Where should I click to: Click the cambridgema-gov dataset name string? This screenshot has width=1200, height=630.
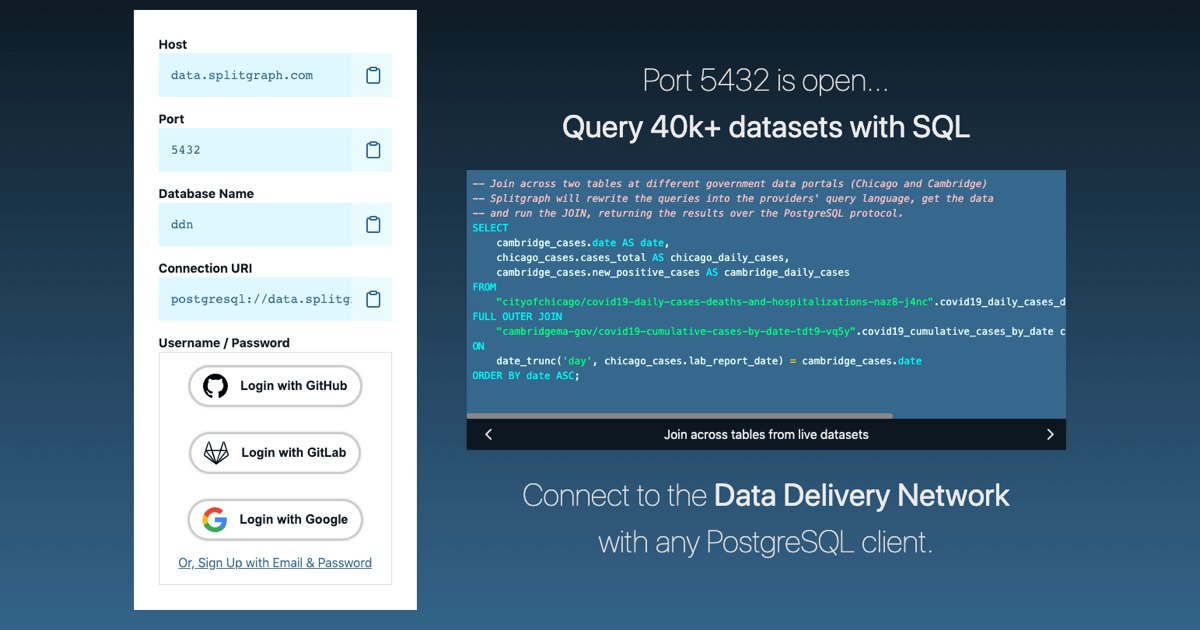click(x=676, y=331)
